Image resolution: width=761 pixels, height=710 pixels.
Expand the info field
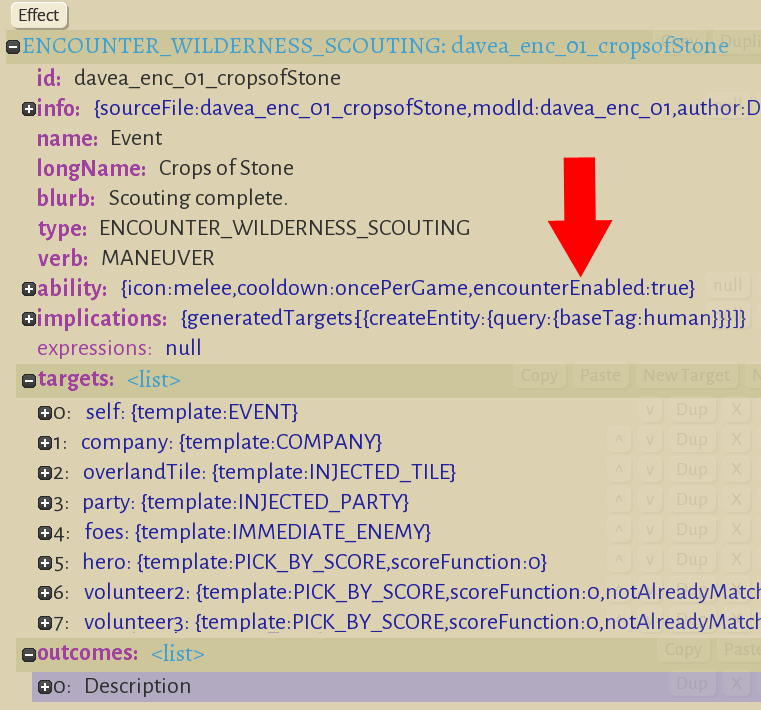[28, 108]
